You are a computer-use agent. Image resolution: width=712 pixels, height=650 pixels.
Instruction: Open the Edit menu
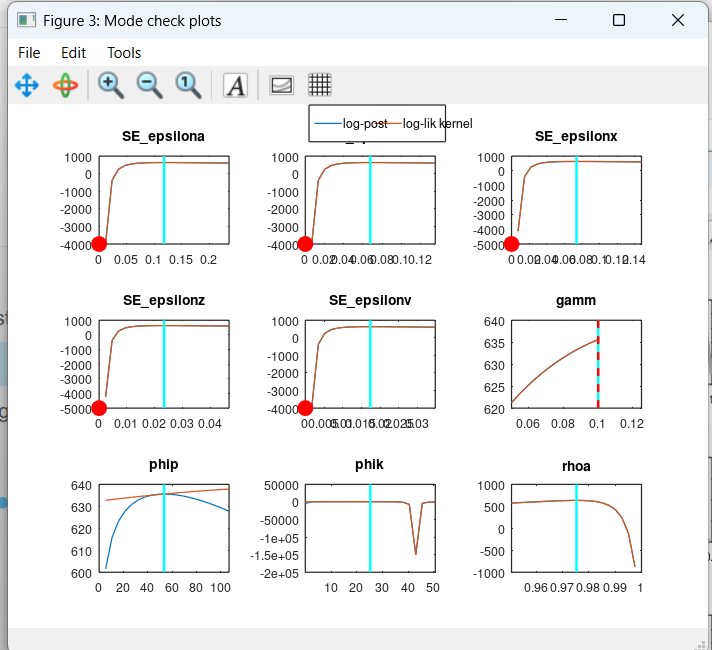[x=73, y=53]
